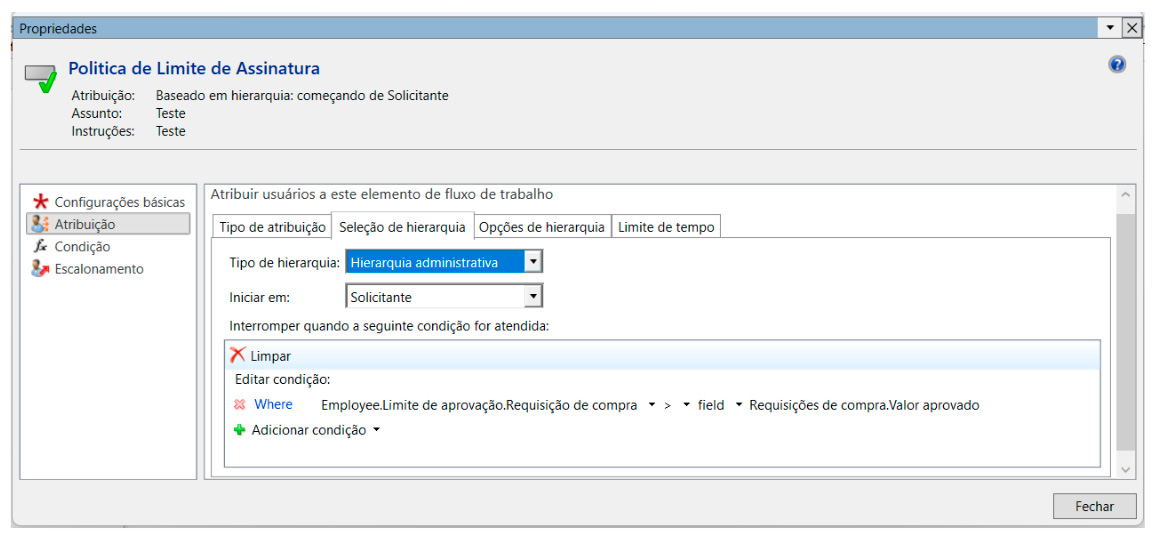Click the Escalonamento user arrow icon
Viewport: 1155px width, 537px height.
coord(40,269)
